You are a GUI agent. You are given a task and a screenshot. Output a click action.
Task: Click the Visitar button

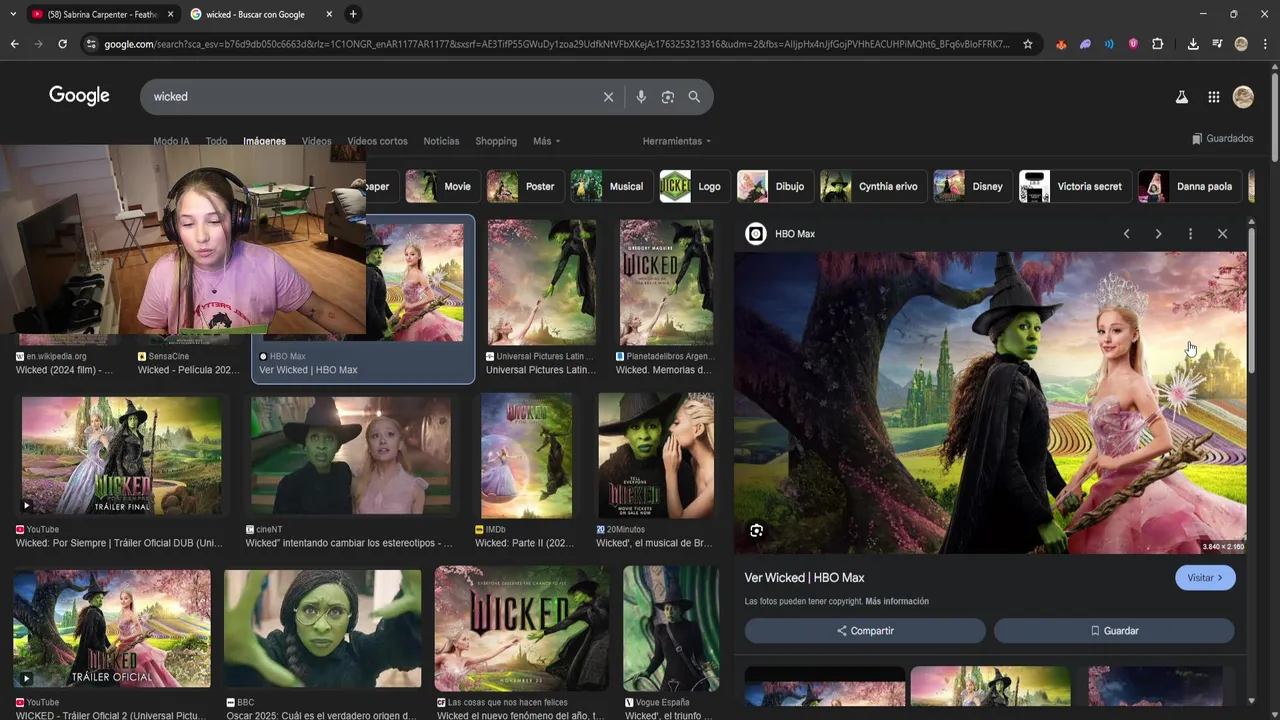(1205, 578)
